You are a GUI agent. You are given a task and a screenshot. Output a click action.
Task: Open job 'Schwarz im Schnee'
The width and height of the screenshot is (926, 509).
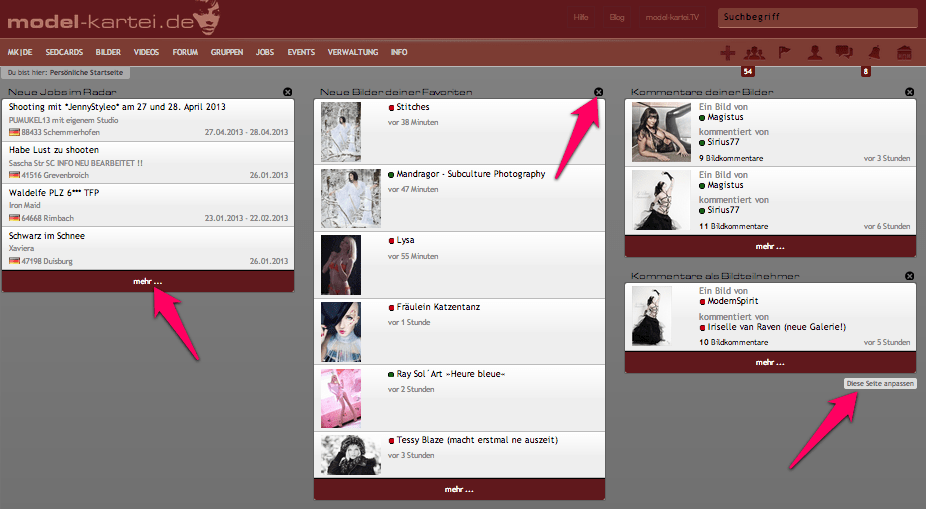click(47, 236)
